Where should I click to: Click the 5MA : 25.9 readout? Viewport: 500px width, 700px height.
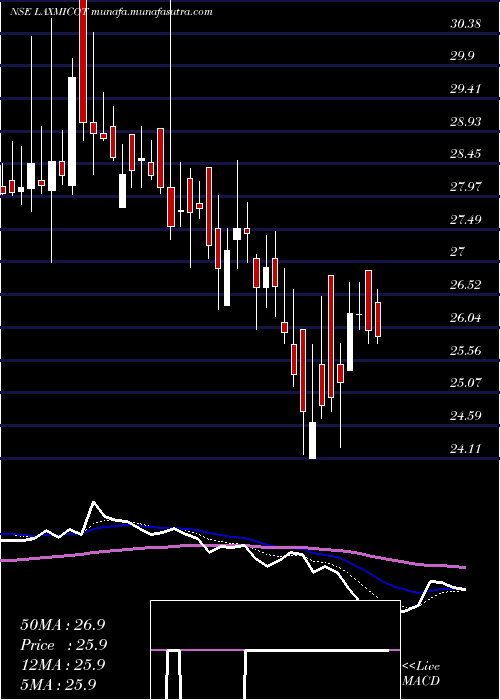[58, 684]
